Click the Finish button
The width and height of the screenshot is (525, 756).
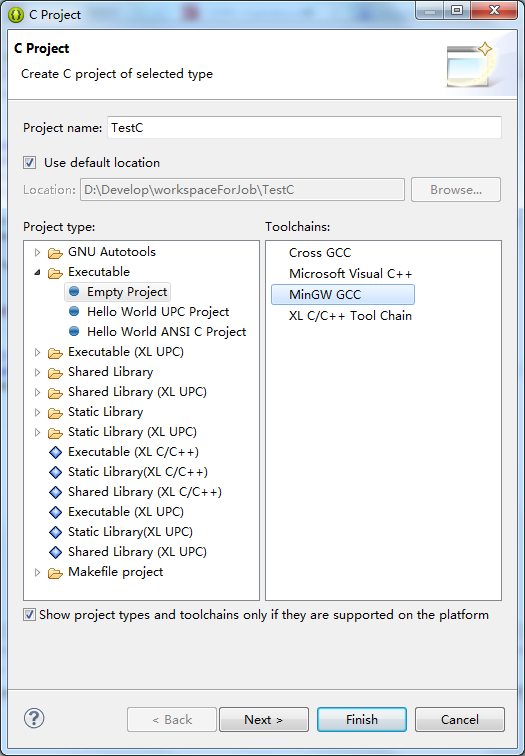click(x=362, y=719)
